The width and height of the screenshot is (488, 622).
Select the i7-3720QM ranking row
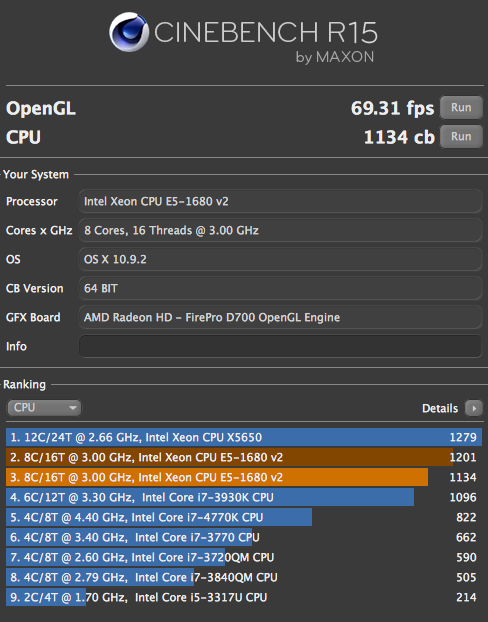click(x=244, y=557)
